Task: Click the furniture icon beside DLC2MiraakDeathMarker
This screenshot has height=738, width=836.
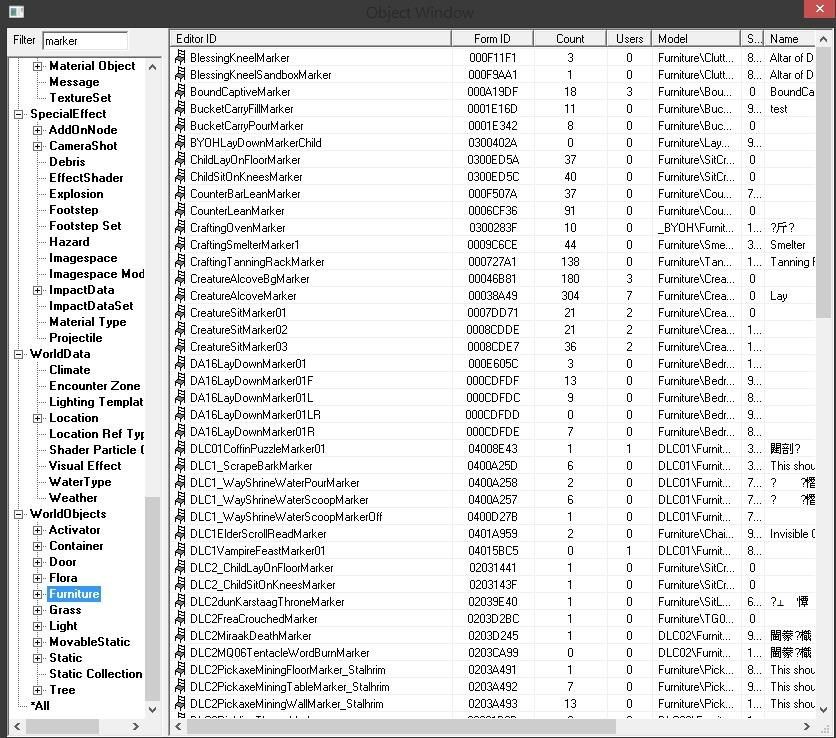Action: 180,636
